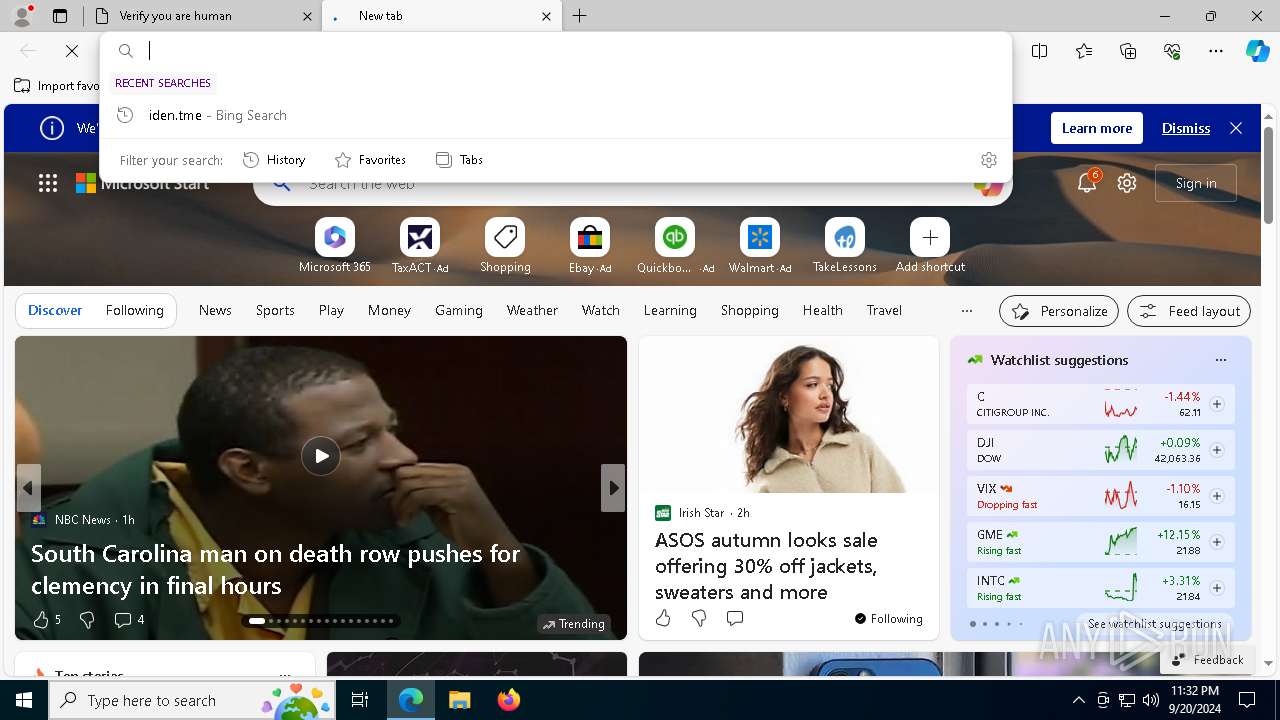Screen dimensions: 1280x720
Task: Open TakeLessons shortcut
Action: click(x=845, y=246)
